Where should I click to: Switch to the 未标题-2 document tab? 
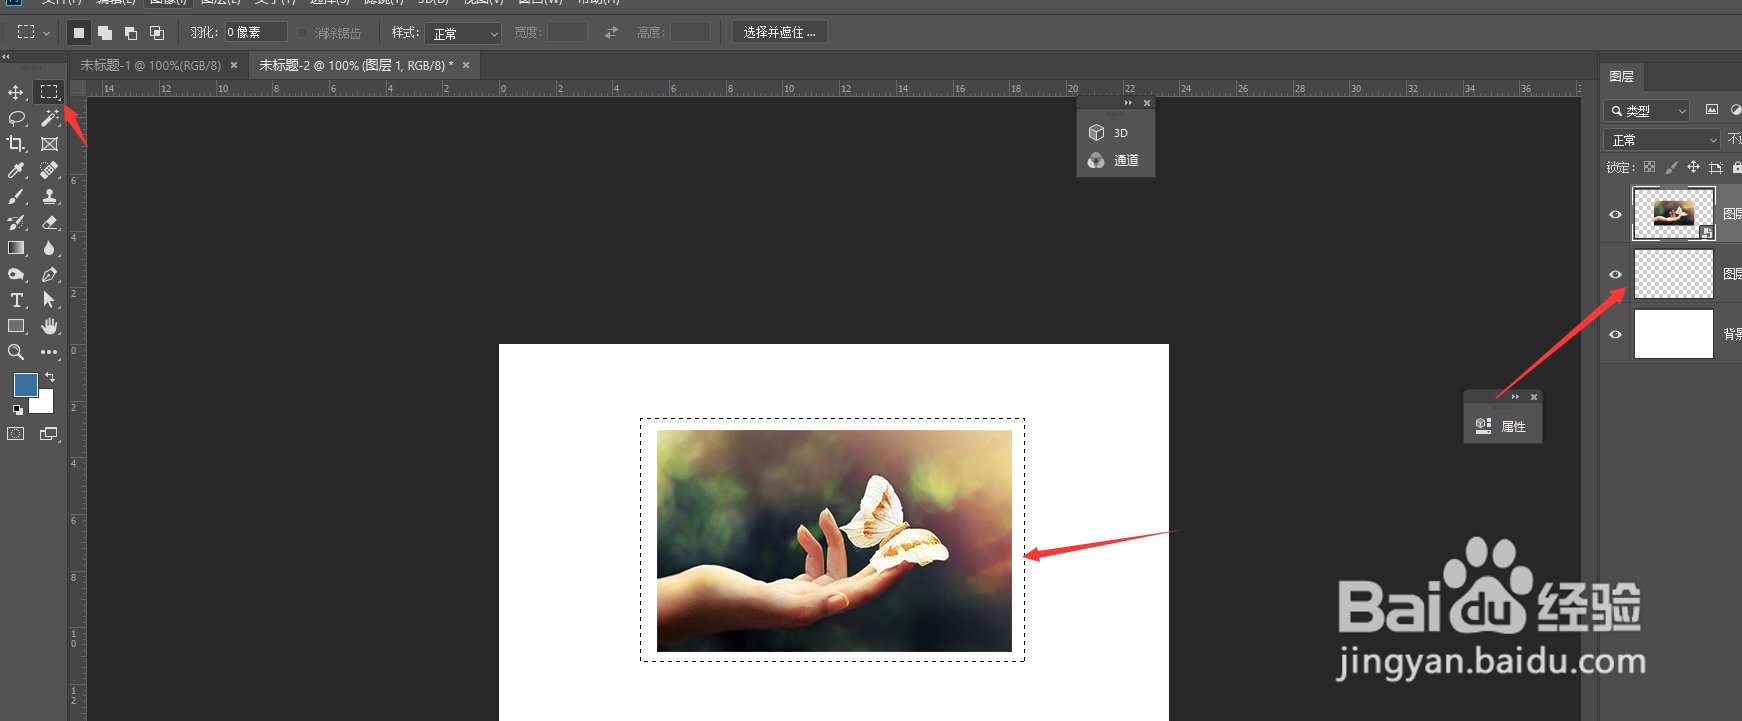(x=356, y=65)
